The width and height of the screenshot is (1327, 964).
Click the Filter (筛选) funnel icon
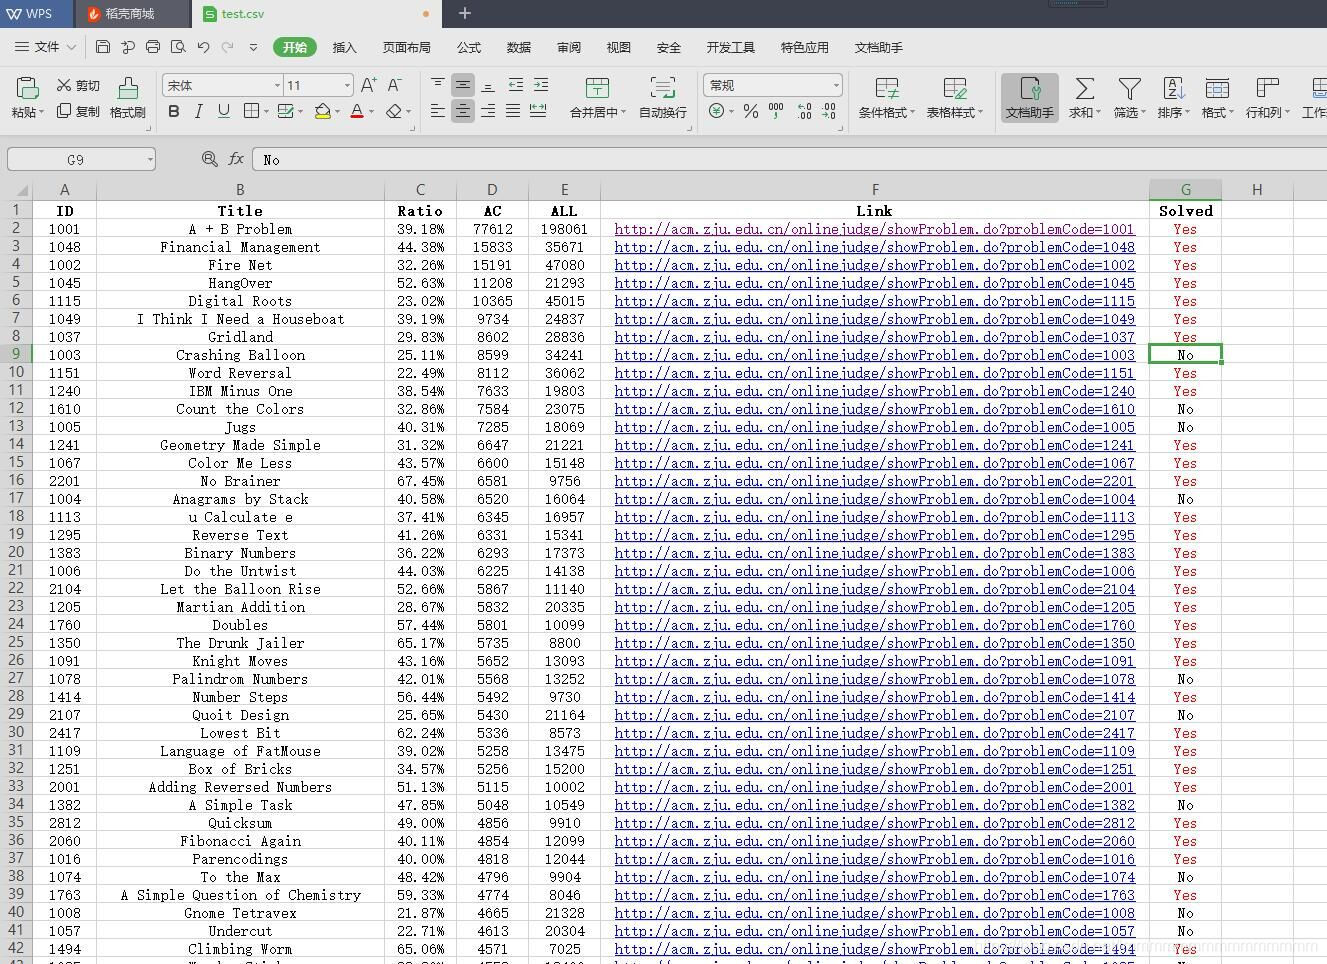pyautogui.click(x=1130, y=88)
